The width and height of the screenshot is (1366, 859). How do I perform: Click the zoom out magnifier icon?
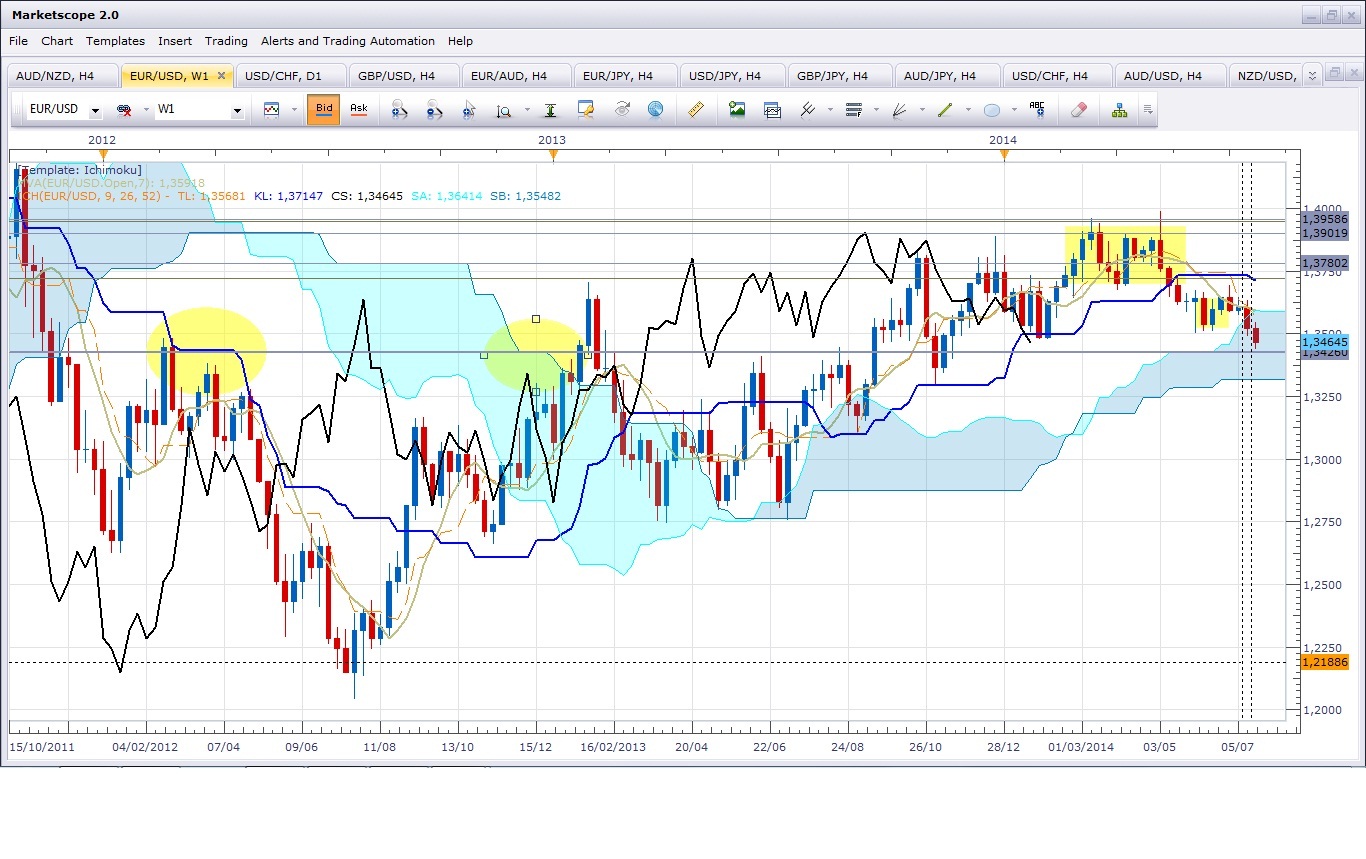tap(434, 110)
